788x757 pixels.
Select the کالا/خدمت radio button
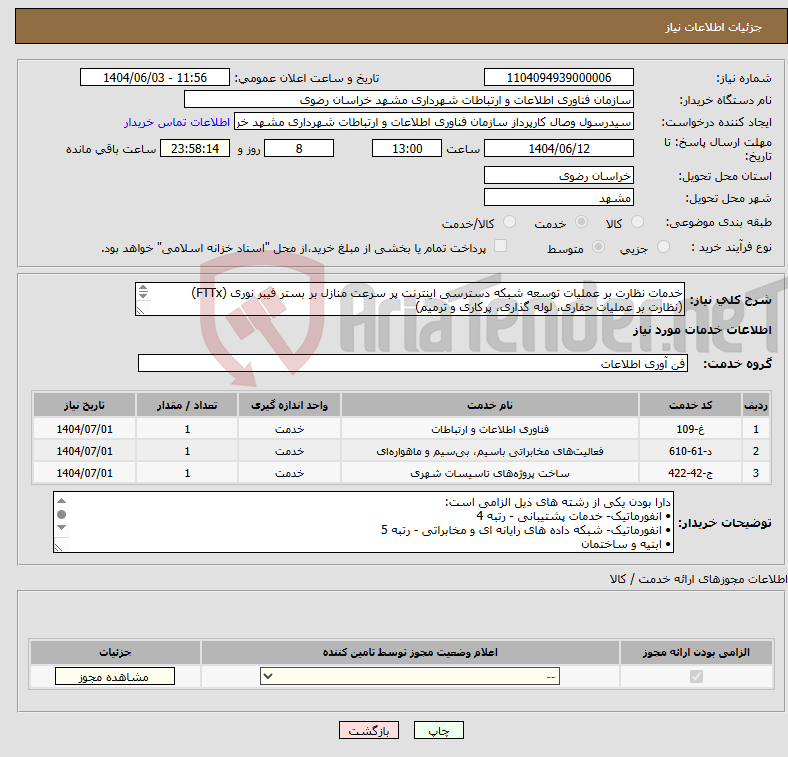(510, 222)
